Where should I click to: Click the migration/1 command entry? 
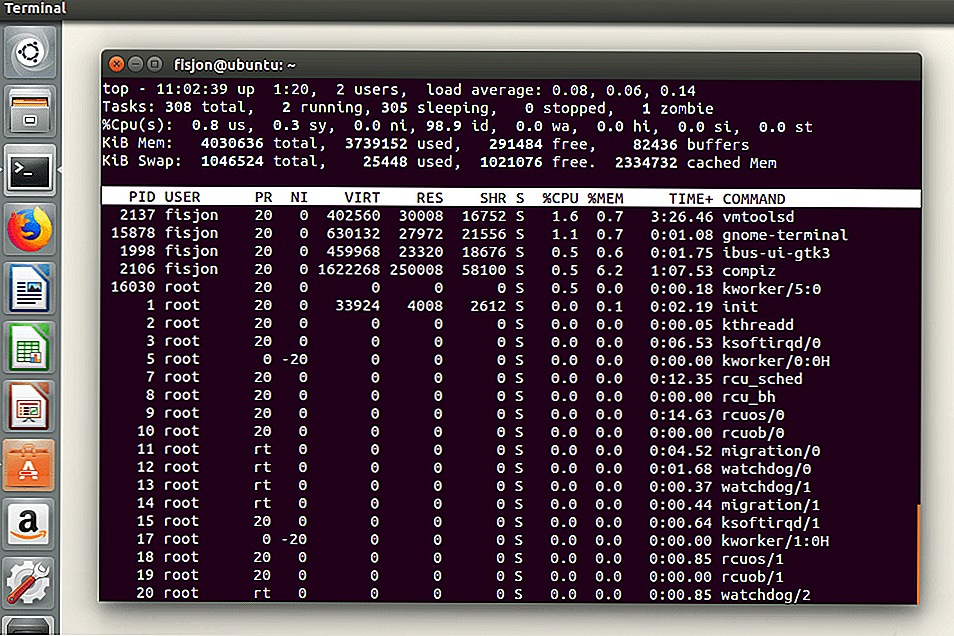coord(770,505)
